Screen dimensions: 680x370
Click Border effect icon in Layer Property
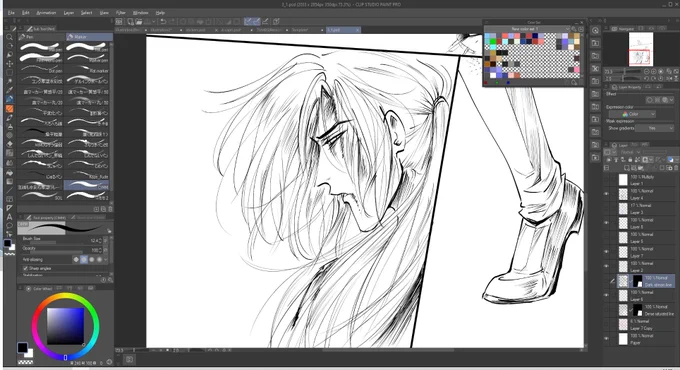click(x=650, y=100)
